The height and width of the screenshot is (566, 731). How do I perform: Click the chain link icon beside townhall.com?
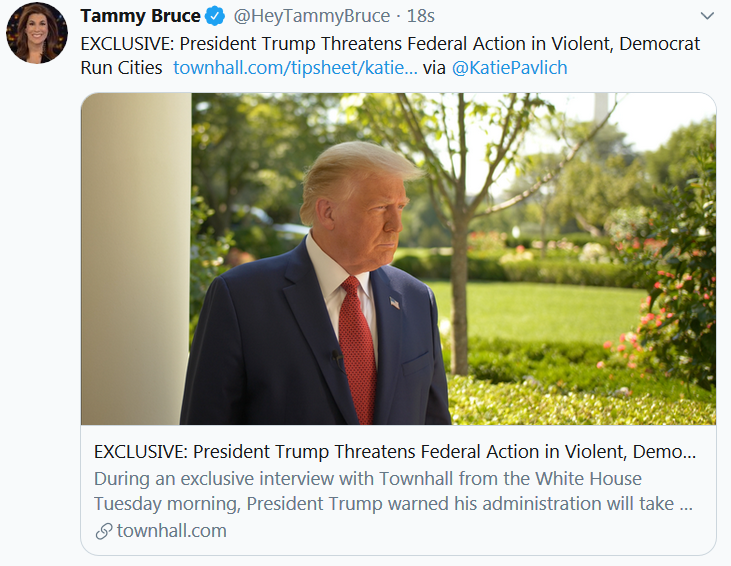coord(103,531)
